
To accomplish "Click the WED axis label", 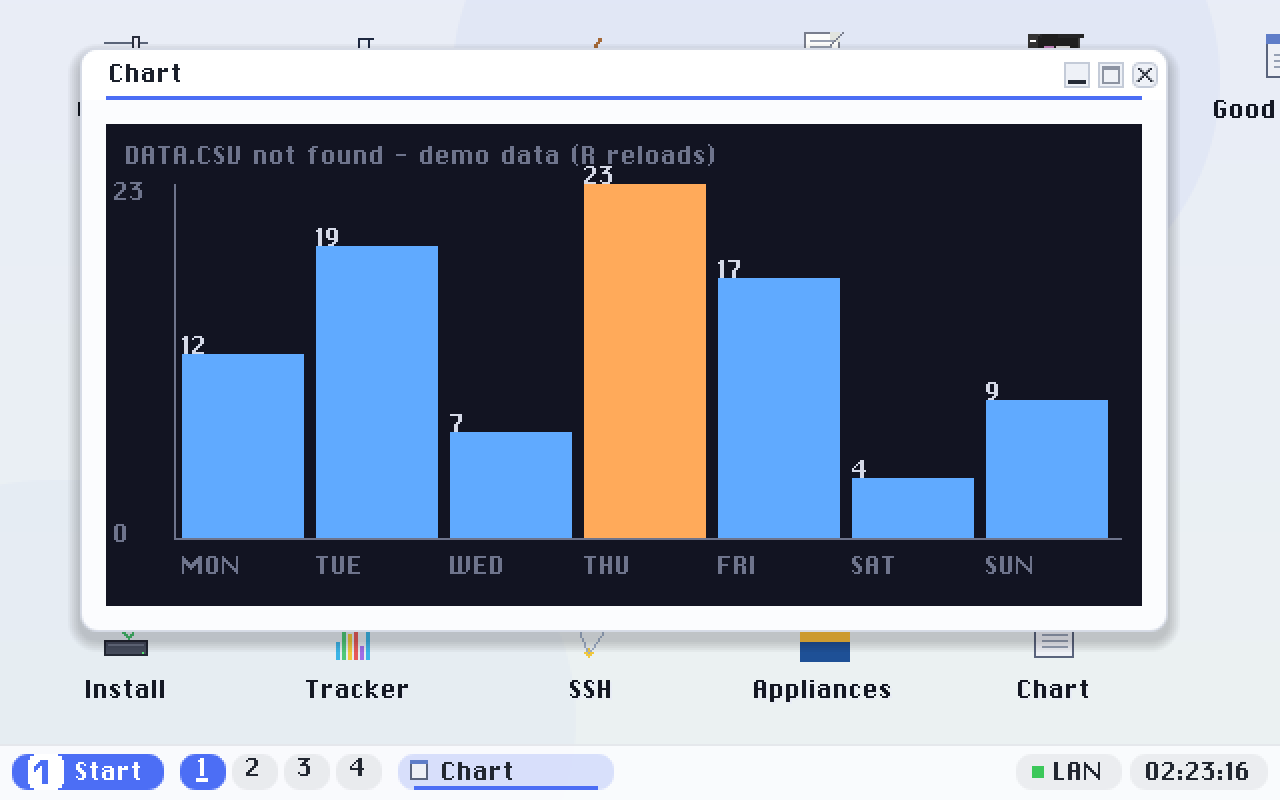I will tap(476, 566).
